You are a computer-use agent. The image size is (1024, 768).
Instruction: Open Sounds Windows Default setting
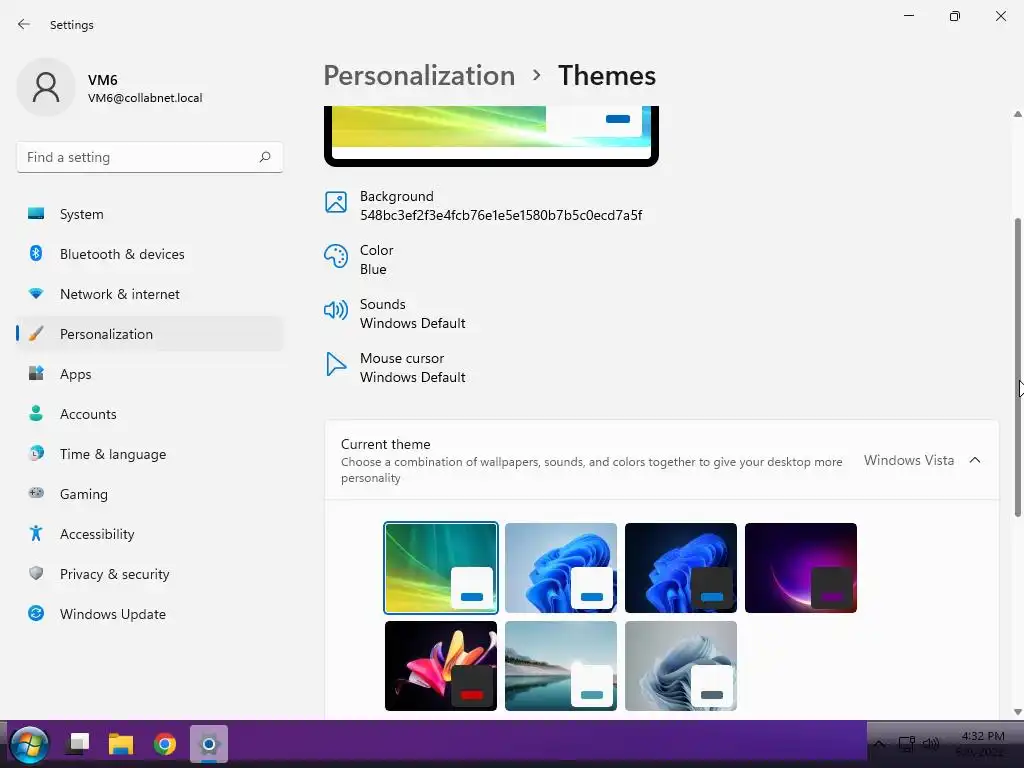pyautogui.click(x=413, y=313)
